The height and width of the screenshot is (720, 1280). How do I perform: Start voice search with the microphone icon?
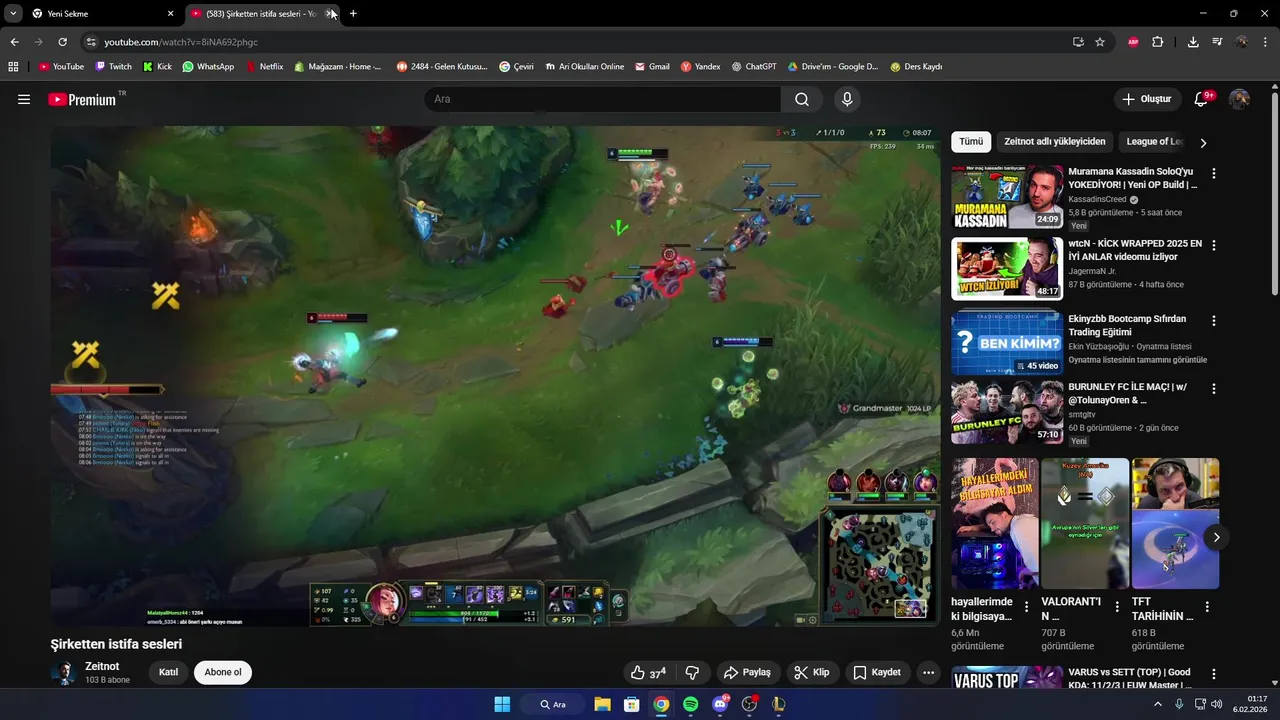[x=847, y=99]
